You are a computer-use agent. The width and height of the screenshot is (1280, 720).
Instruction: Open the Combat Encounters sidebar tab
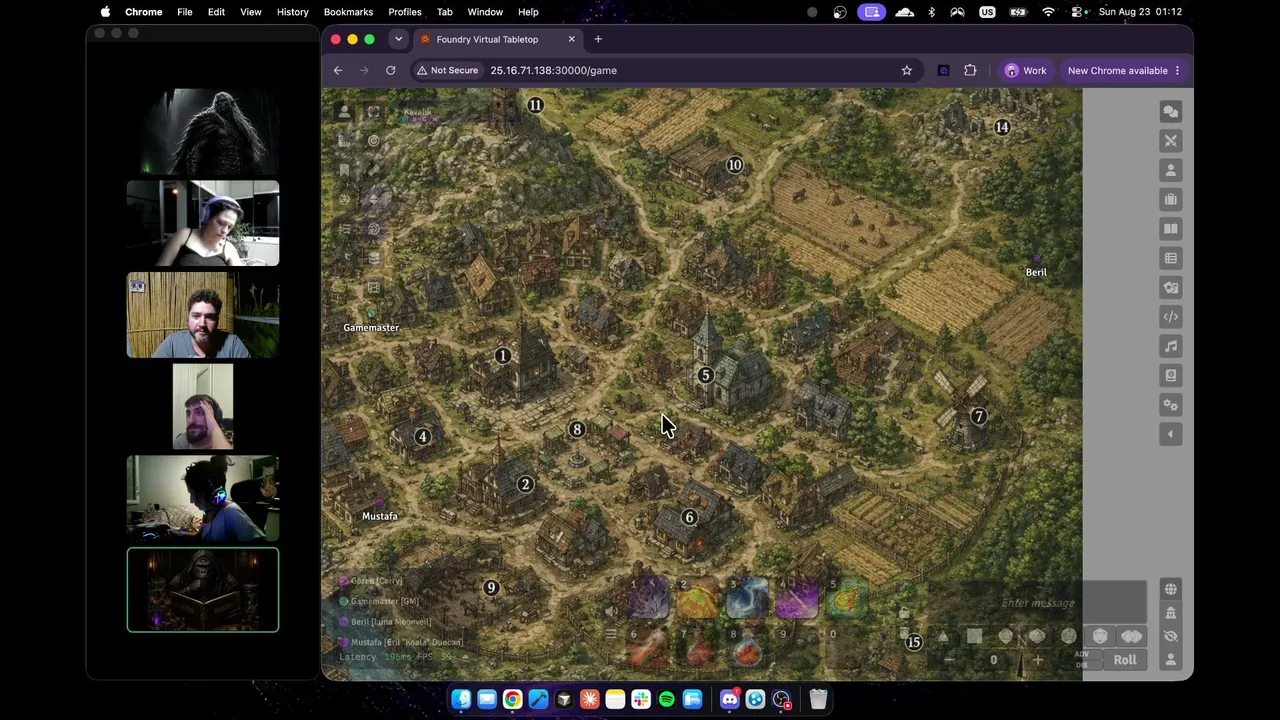pos(1170,141)
